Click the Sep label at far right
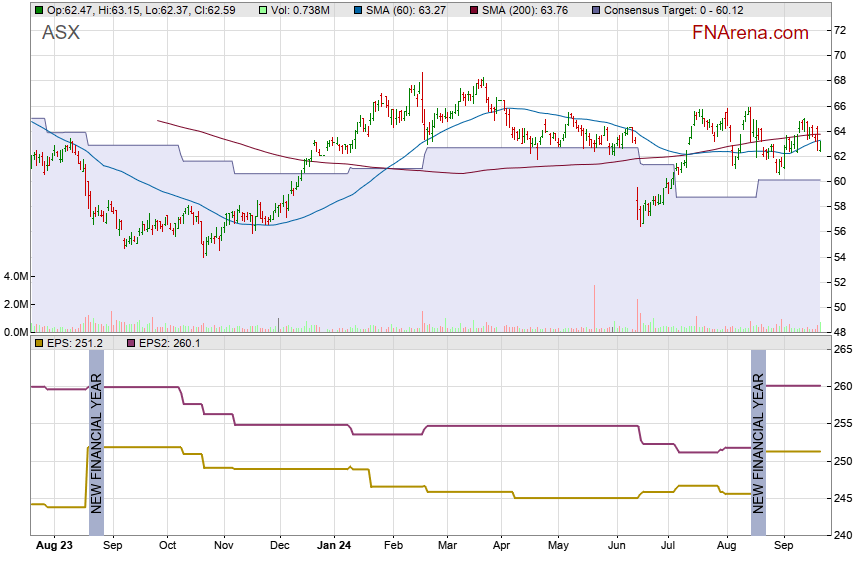The image size is (859, 566). 786,546
